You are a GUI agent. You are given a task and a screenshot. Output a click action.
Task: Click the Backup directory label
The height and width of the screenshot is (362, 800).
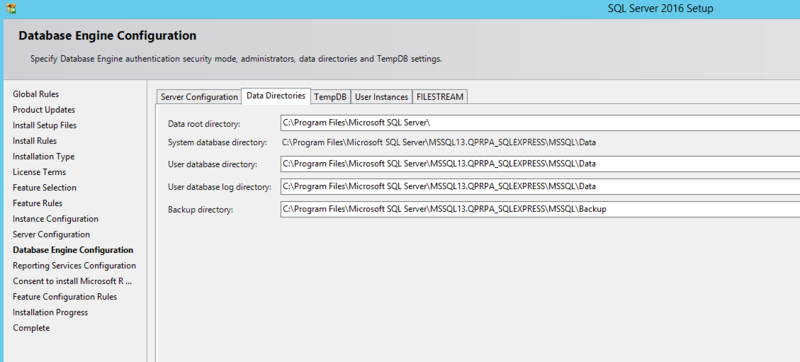tap(201, 210)
